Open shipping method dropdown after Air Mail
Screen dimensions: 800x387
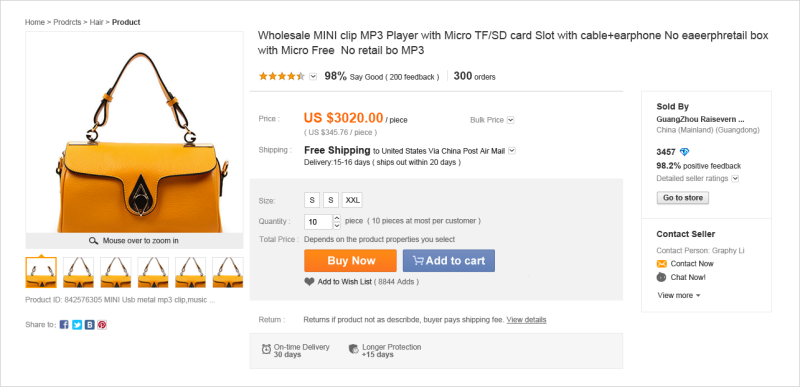tap(512, 151)
